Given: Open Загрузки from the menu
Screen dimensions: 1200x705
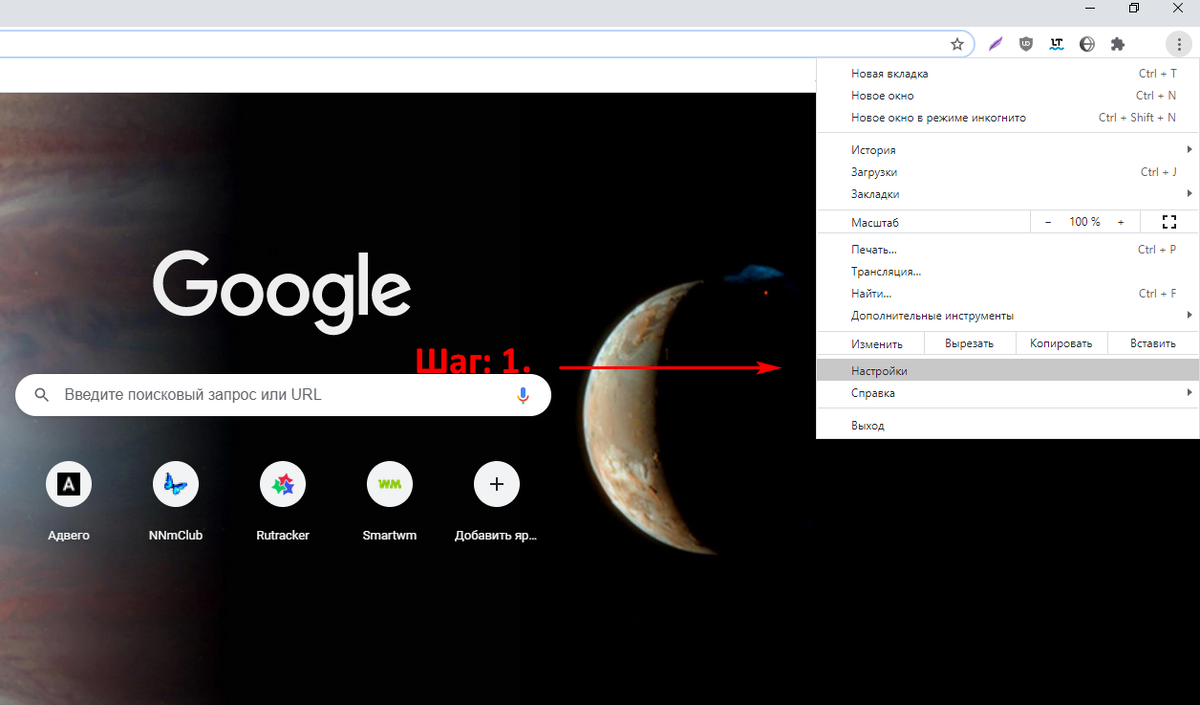Looking at the screenshot, I should pyautogui.click(x=1008, y=172).
